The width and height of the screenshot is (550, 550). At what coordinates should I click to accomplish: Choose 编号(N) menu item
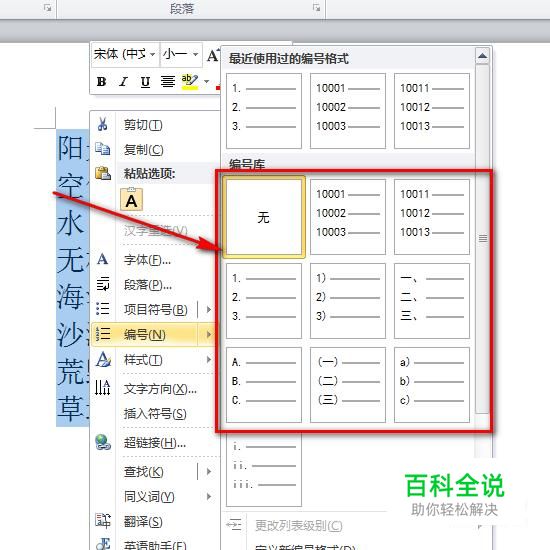145,334
